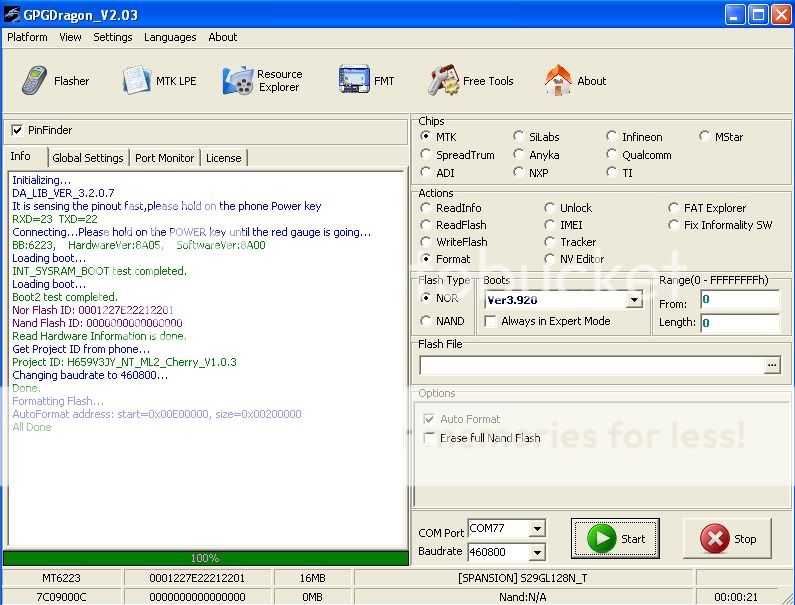Select SiLabs chip option
Image resolution: width=795 pixels, height=605 pixels.
coord(518,136)
